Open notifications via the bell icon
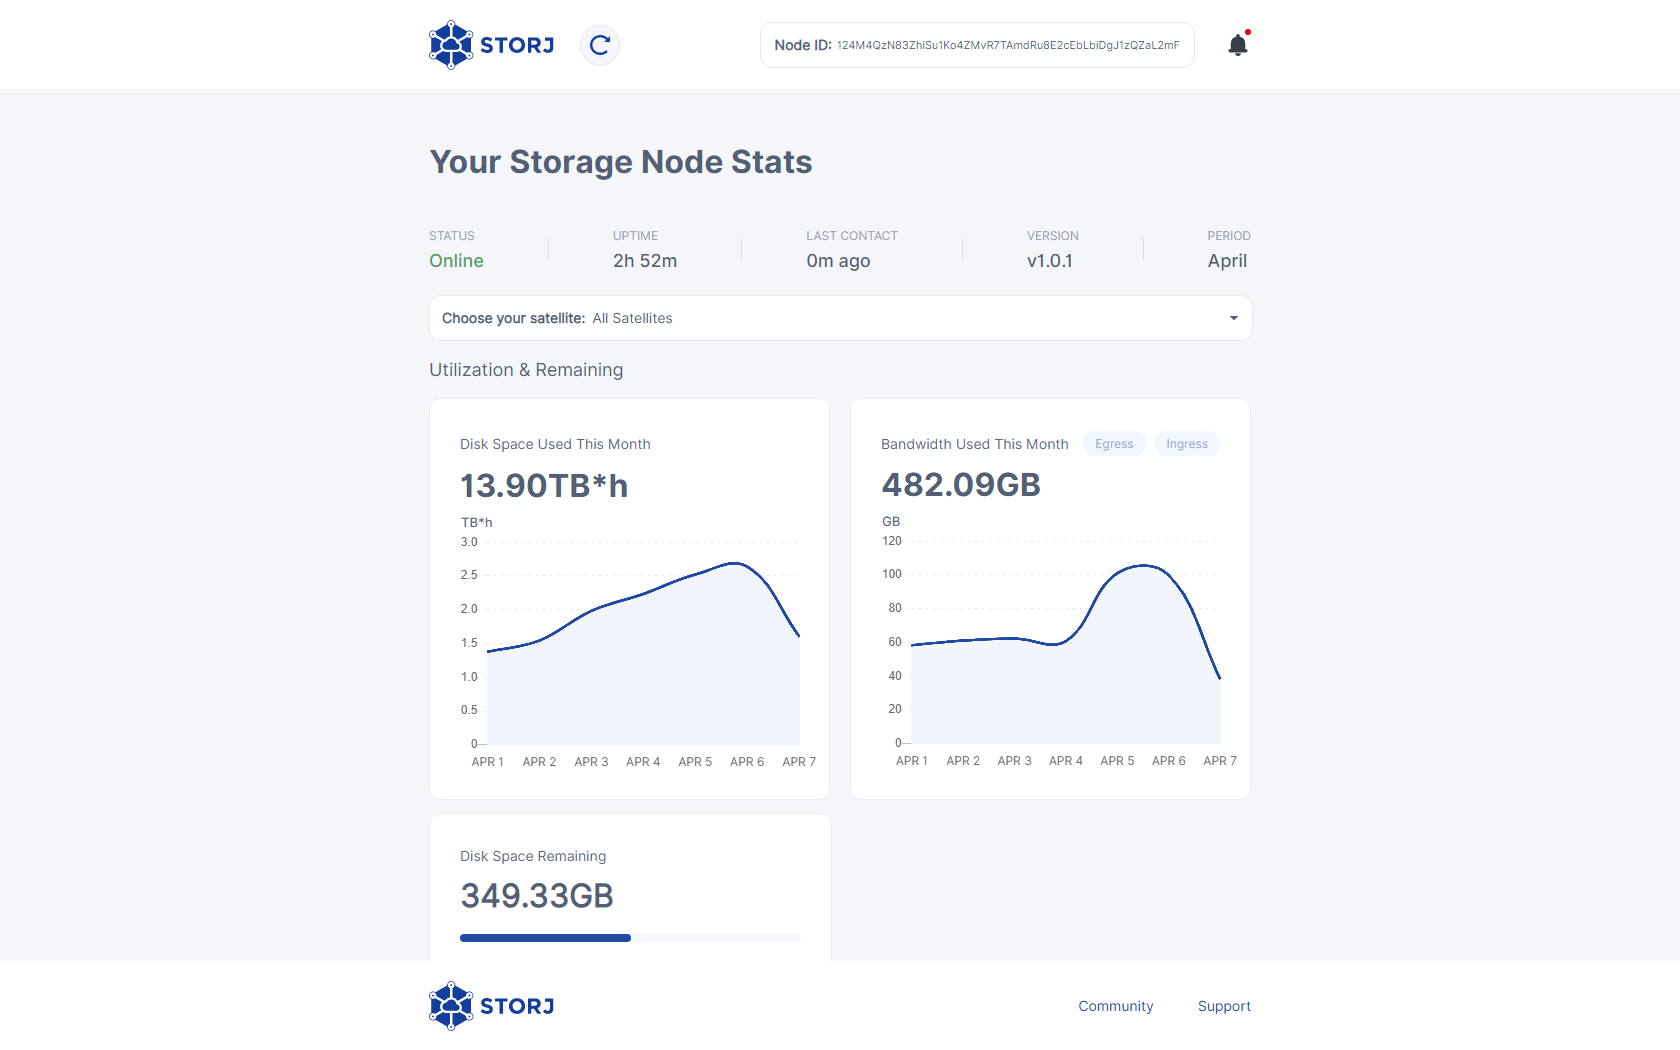Screen dimensions: 1680x1050 pyautogui.click(x=1238, y=45)
